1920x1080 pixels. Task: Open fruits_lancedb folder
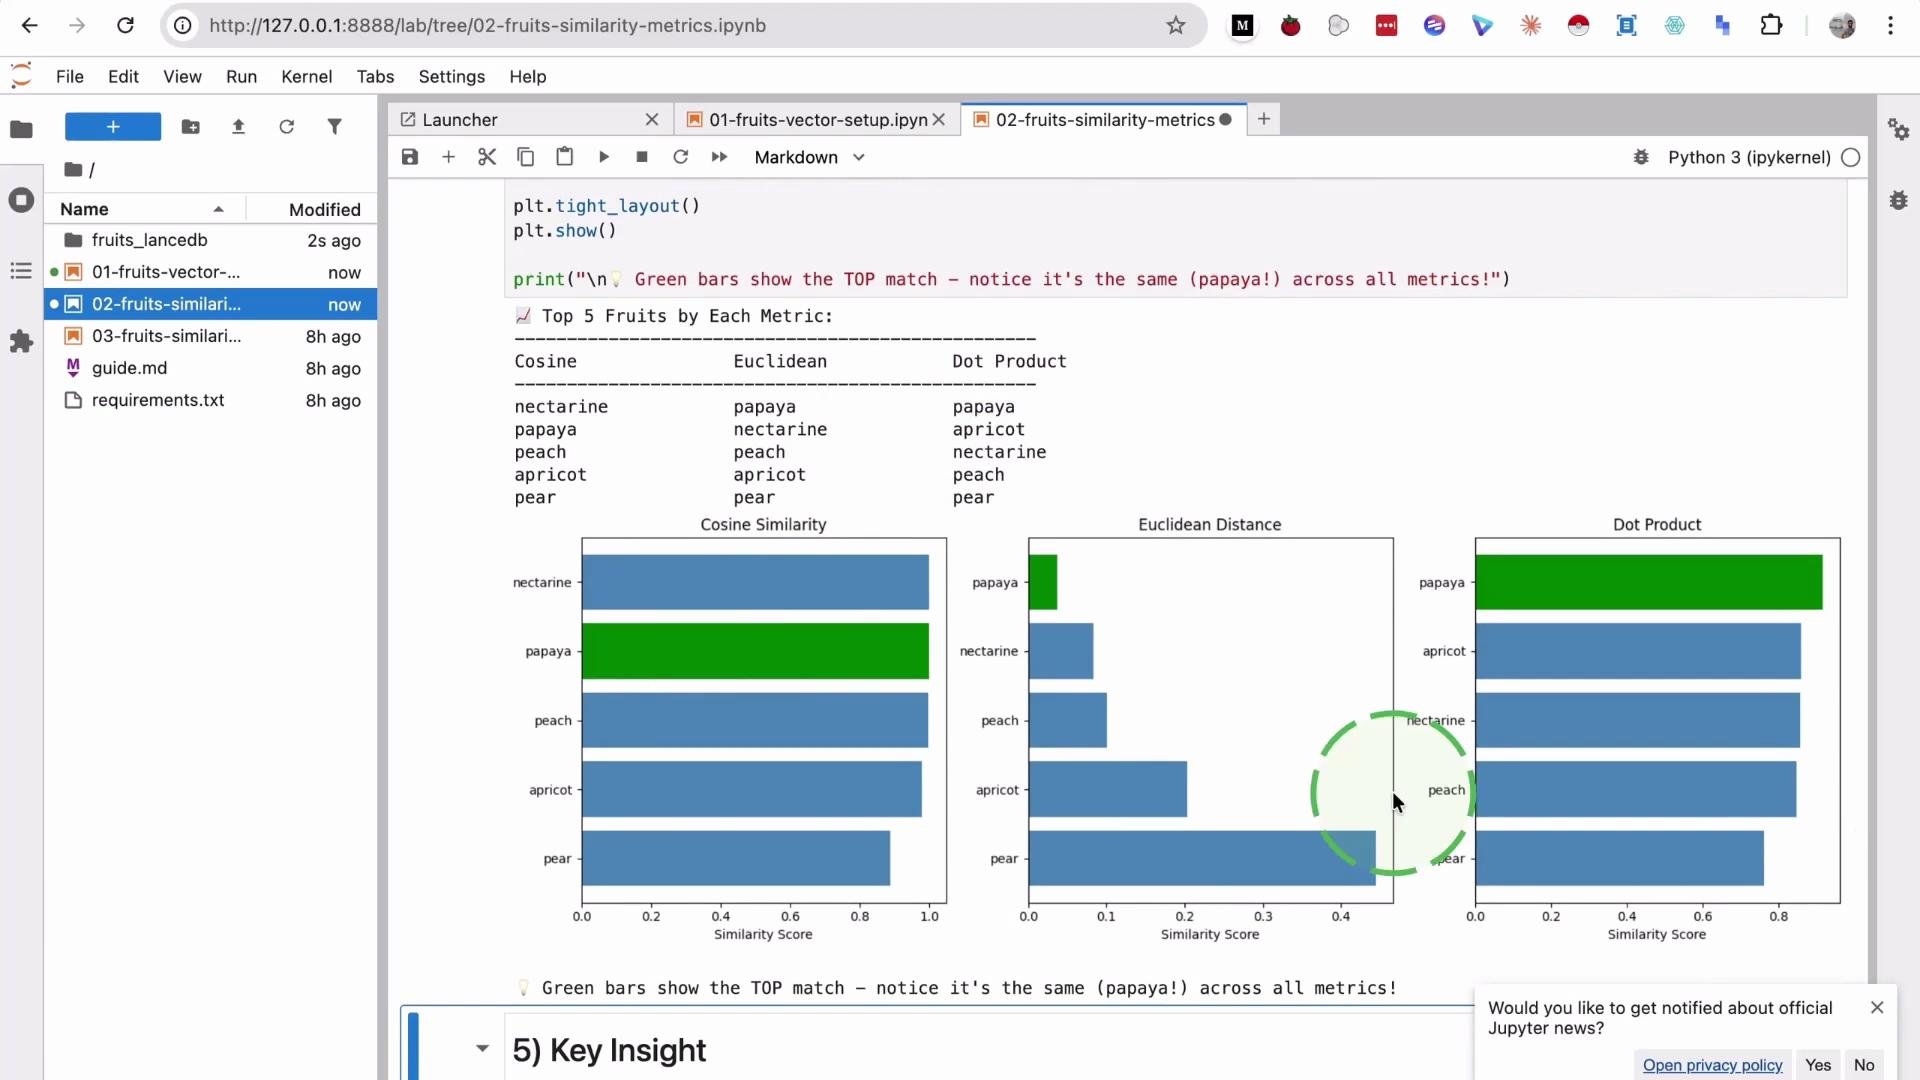(x=210, y=240)
